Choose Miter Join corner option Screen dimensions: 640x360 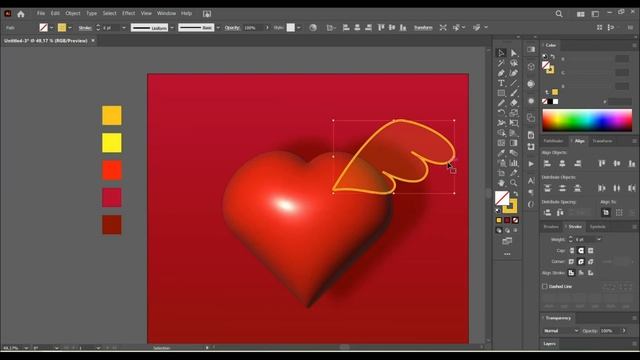pos(571,262)
